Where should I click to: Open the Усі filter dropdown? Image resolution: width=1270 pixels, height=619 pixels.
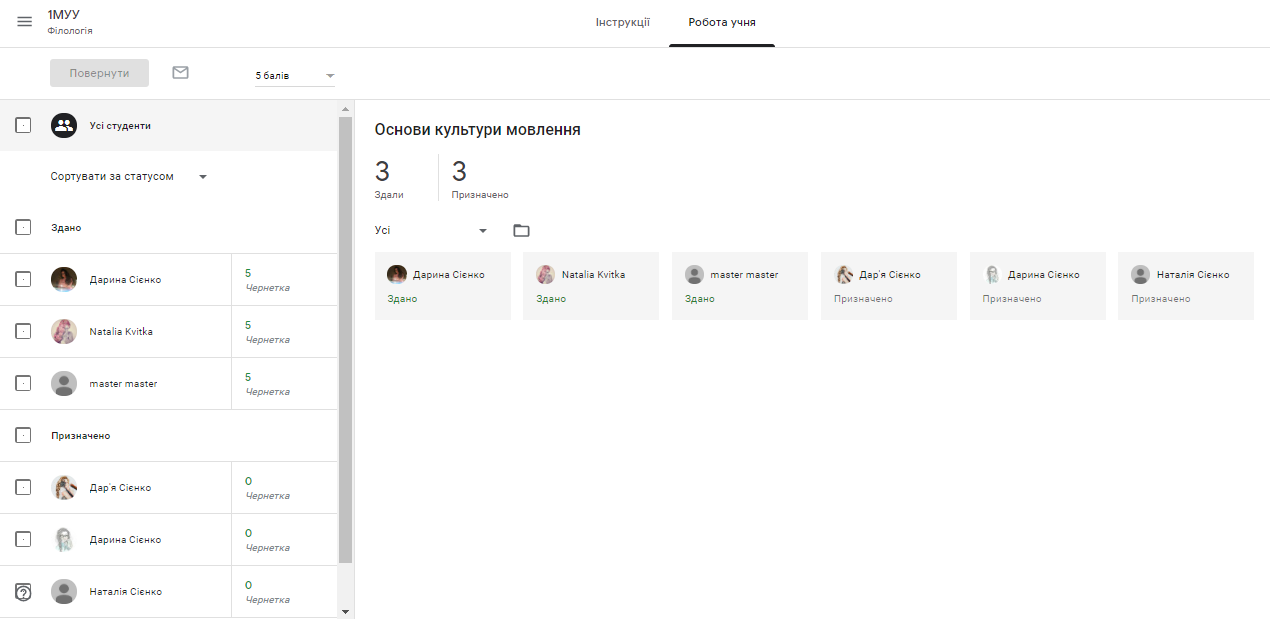[x=431, y=230]
